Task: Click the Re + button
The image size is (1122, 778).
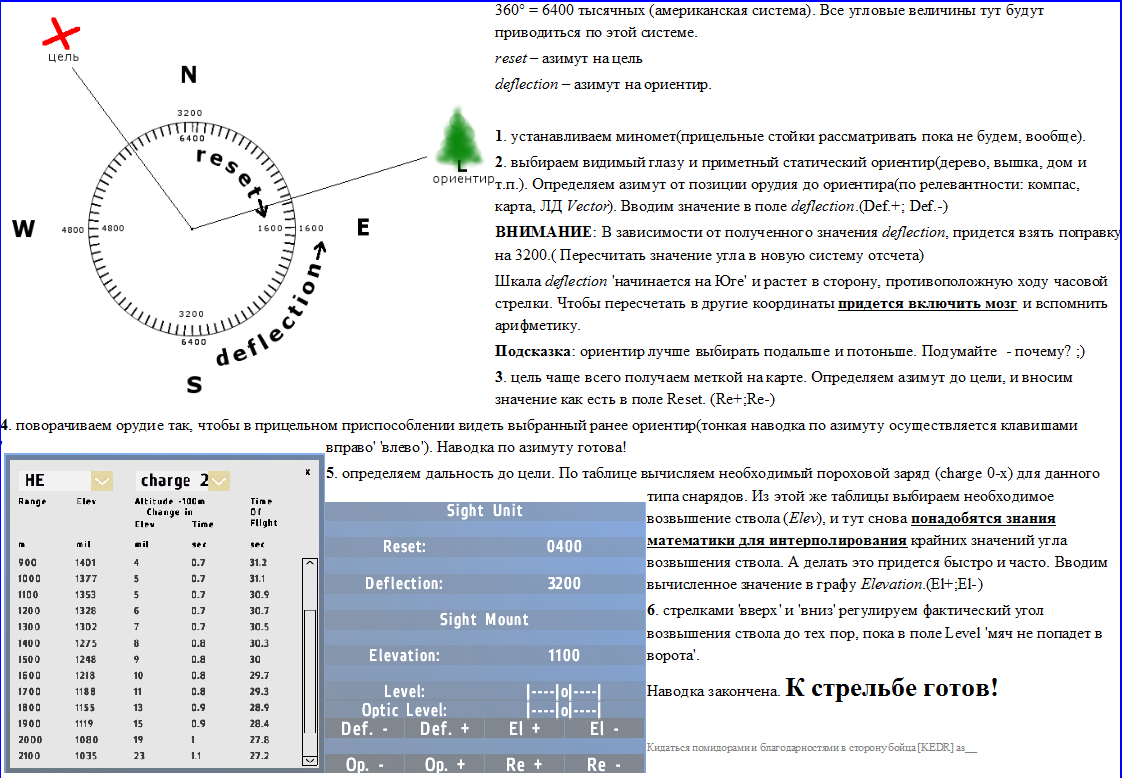Action: pos(525,764)
